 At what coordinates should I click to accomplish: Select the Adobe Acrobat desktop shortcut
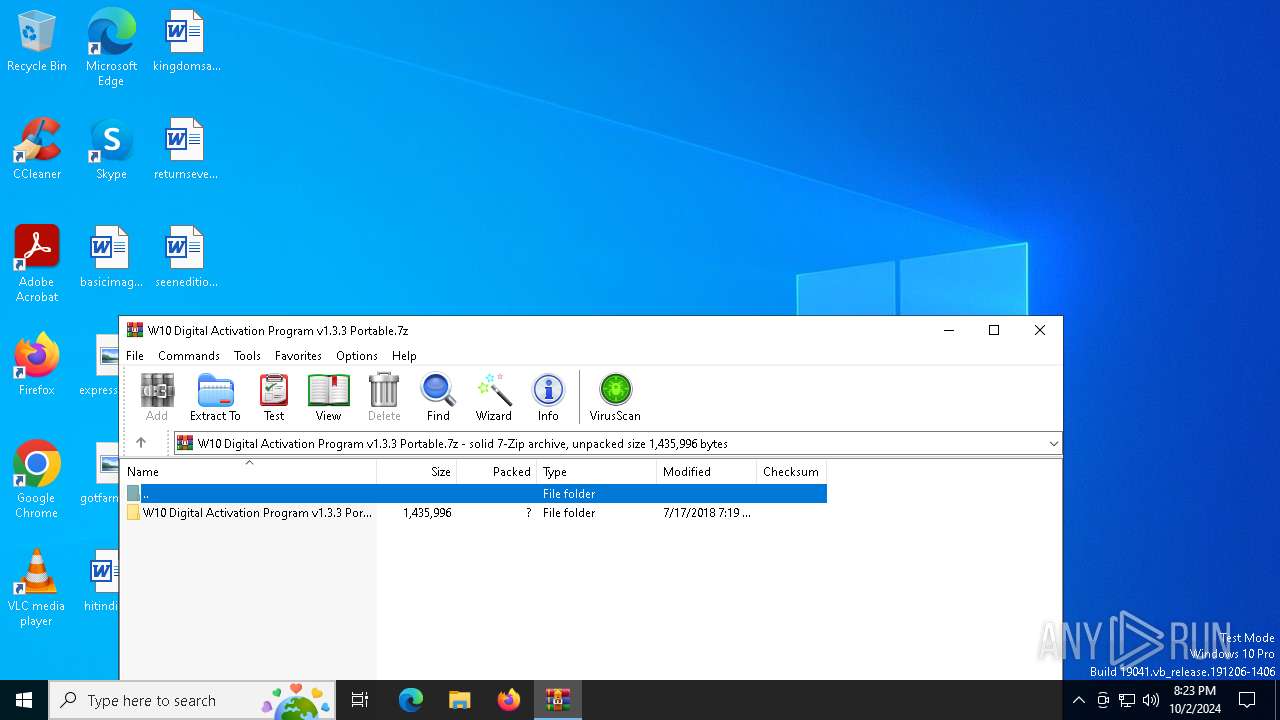tap(37, 264)
